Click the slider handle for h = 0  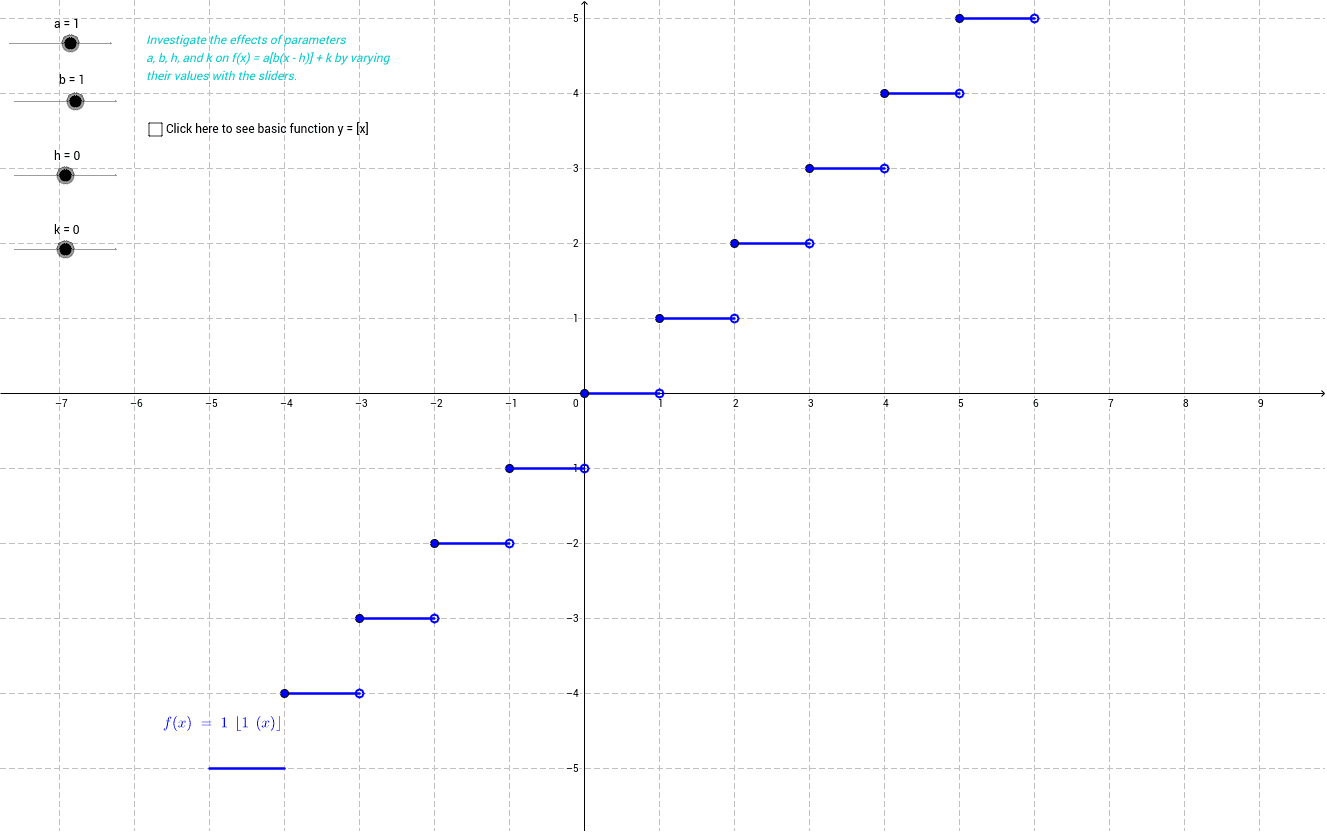[x=65, y=175]
